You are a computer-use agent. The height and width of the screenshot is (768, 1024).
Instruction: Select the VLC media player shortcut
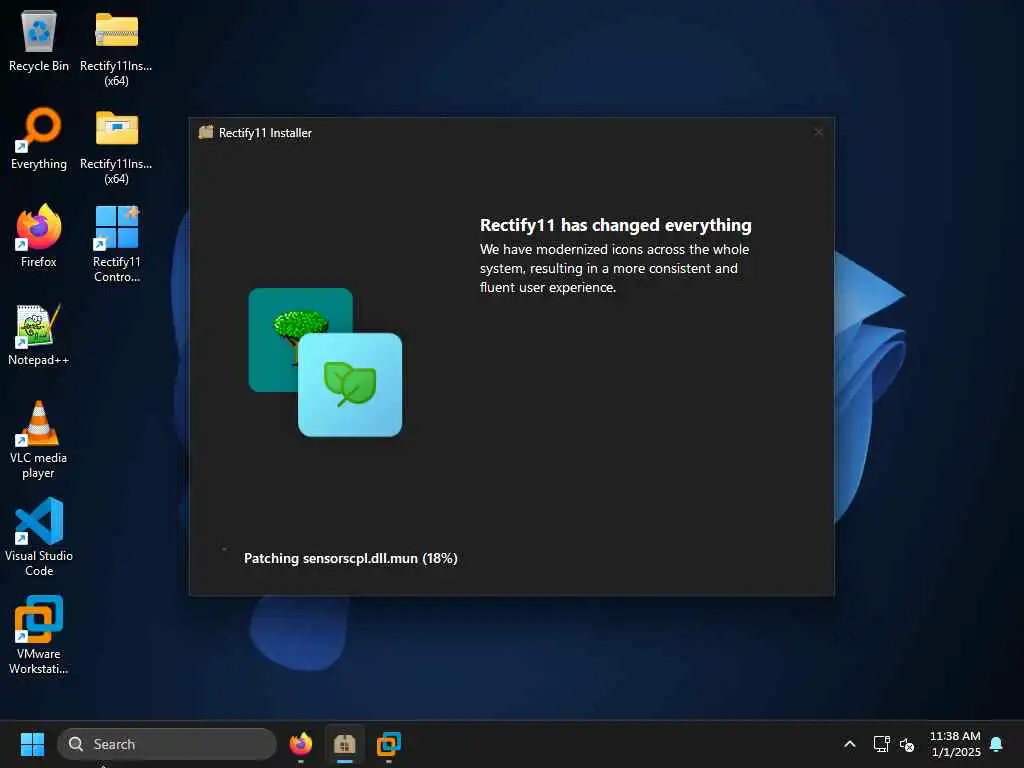click(39, 440)
